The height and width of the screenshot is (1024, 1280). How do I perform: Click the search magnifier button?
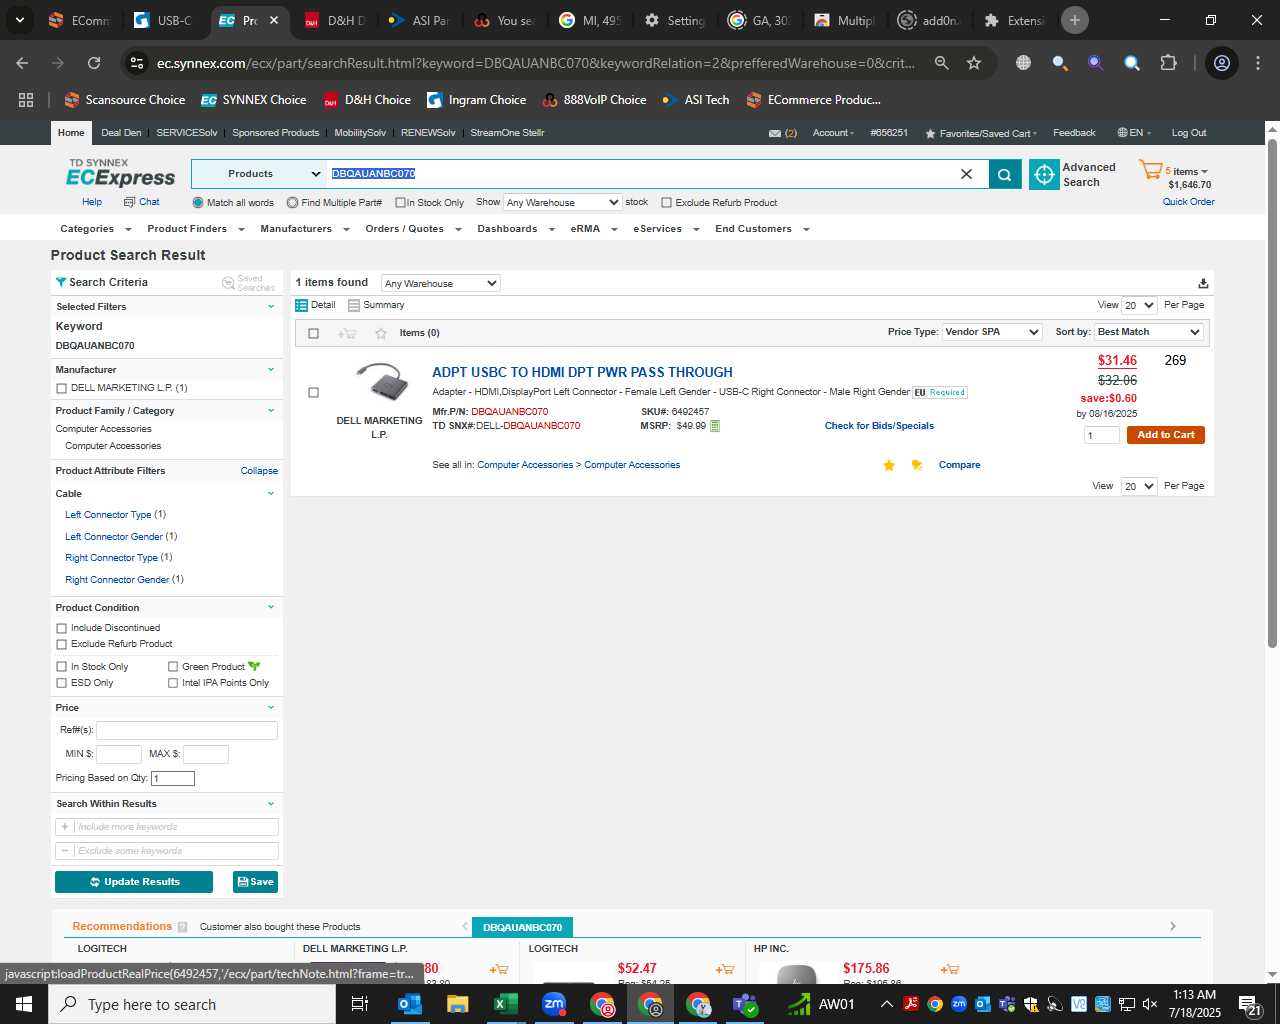pos(1004,174)
